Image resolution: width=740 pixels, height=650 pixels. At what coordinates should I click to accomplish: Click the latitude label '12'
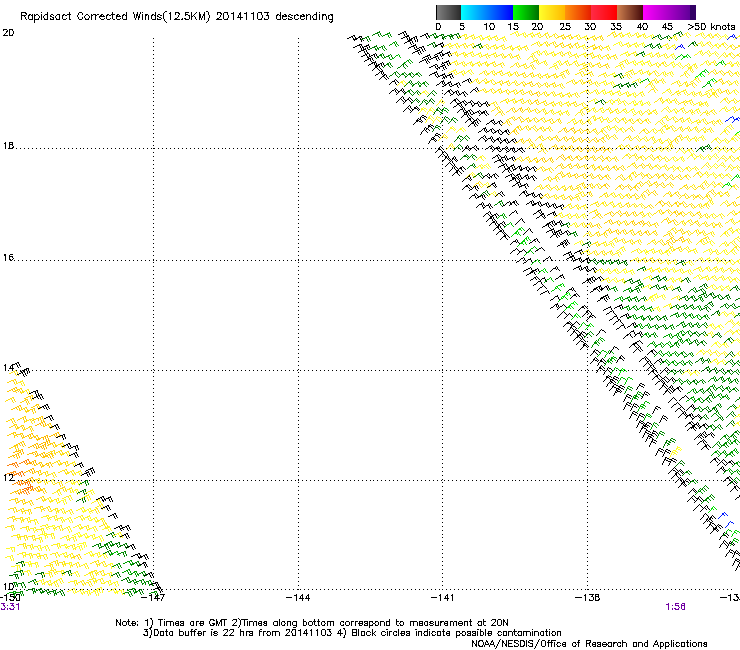pyautogui.click(x=8, y=478)
